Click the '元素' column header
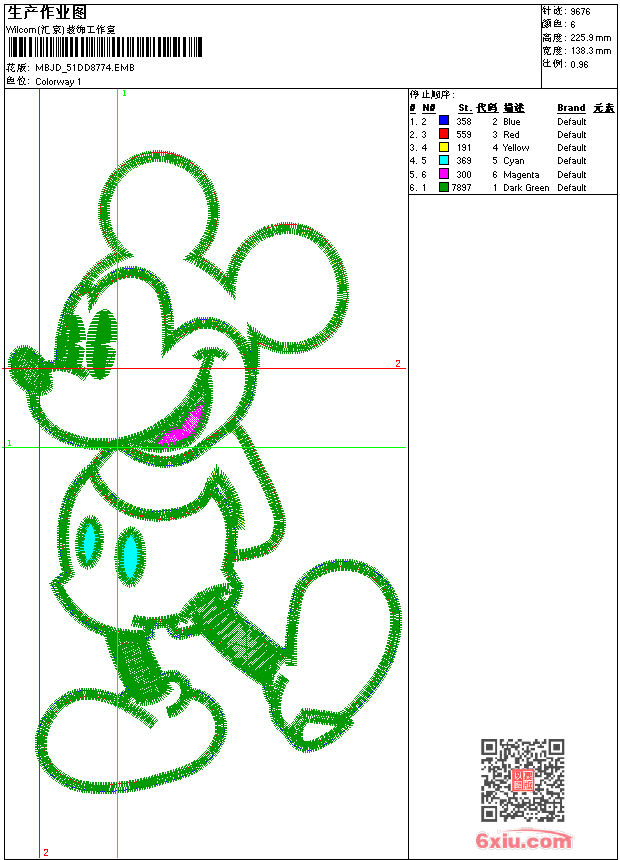Image resolution: width=620 pixels, height=860 pixels. coord(604,108)
